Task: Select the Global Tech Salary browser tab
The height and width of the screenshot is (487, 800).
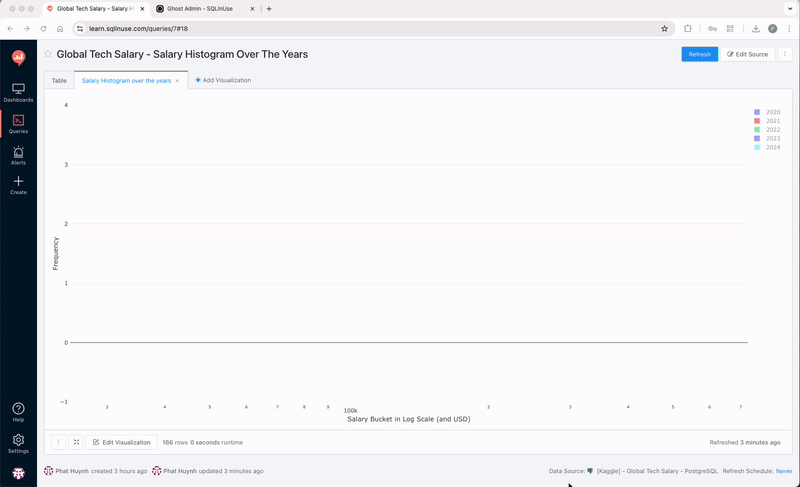Action: tap(95, 9)
